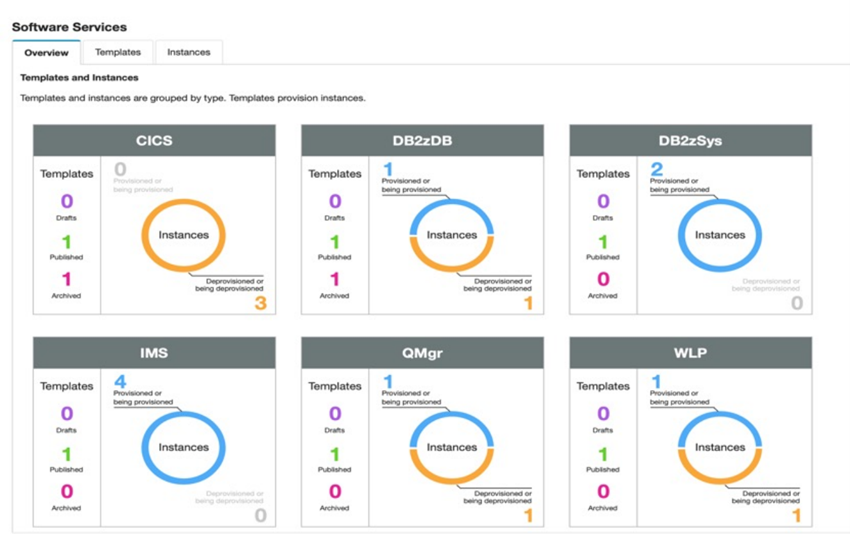This screenshot has width=850, height=534.
Task: Click IMS deprovisioned count 0
Action: (261, 515)
